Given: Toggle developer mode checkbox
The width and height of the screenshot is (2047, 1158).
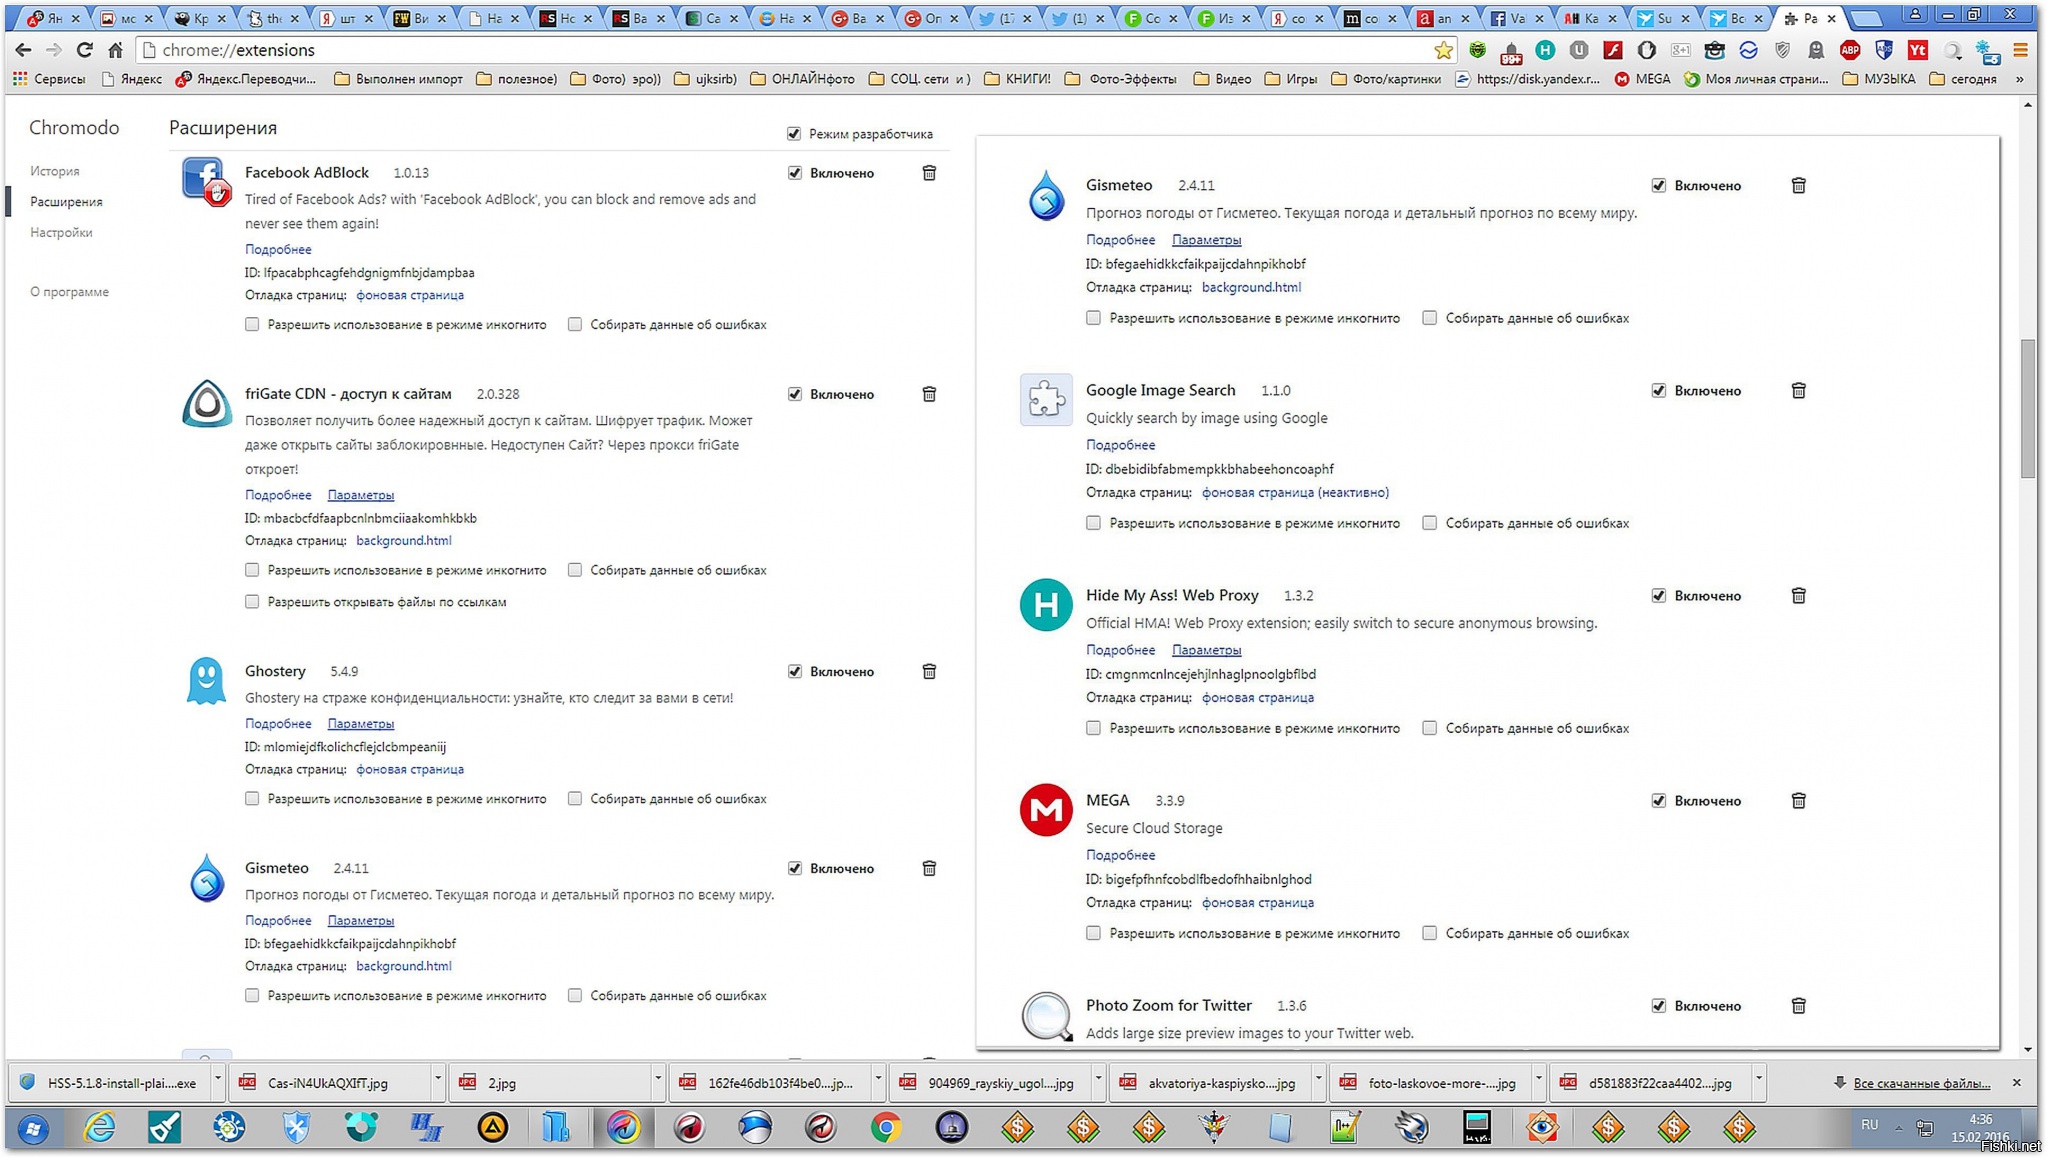Looking at the screenshot, I should click(794, 134).
